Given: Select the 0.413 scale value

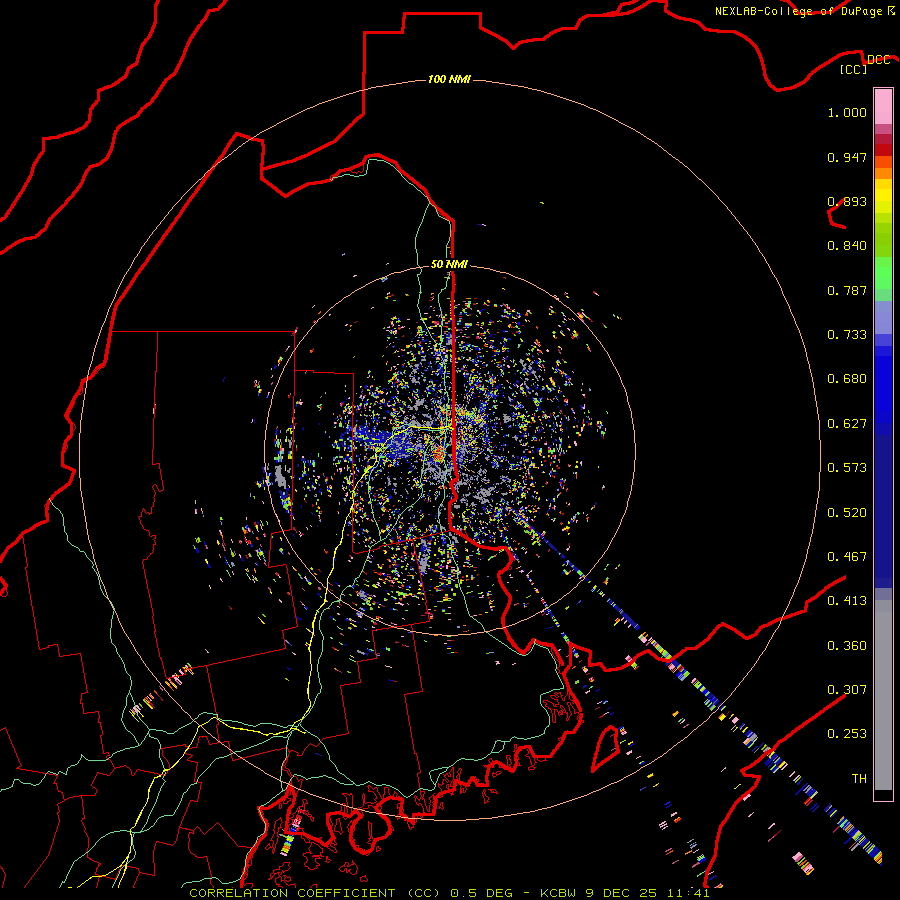Looking at the screenshot, I should (x=847, y=601).
